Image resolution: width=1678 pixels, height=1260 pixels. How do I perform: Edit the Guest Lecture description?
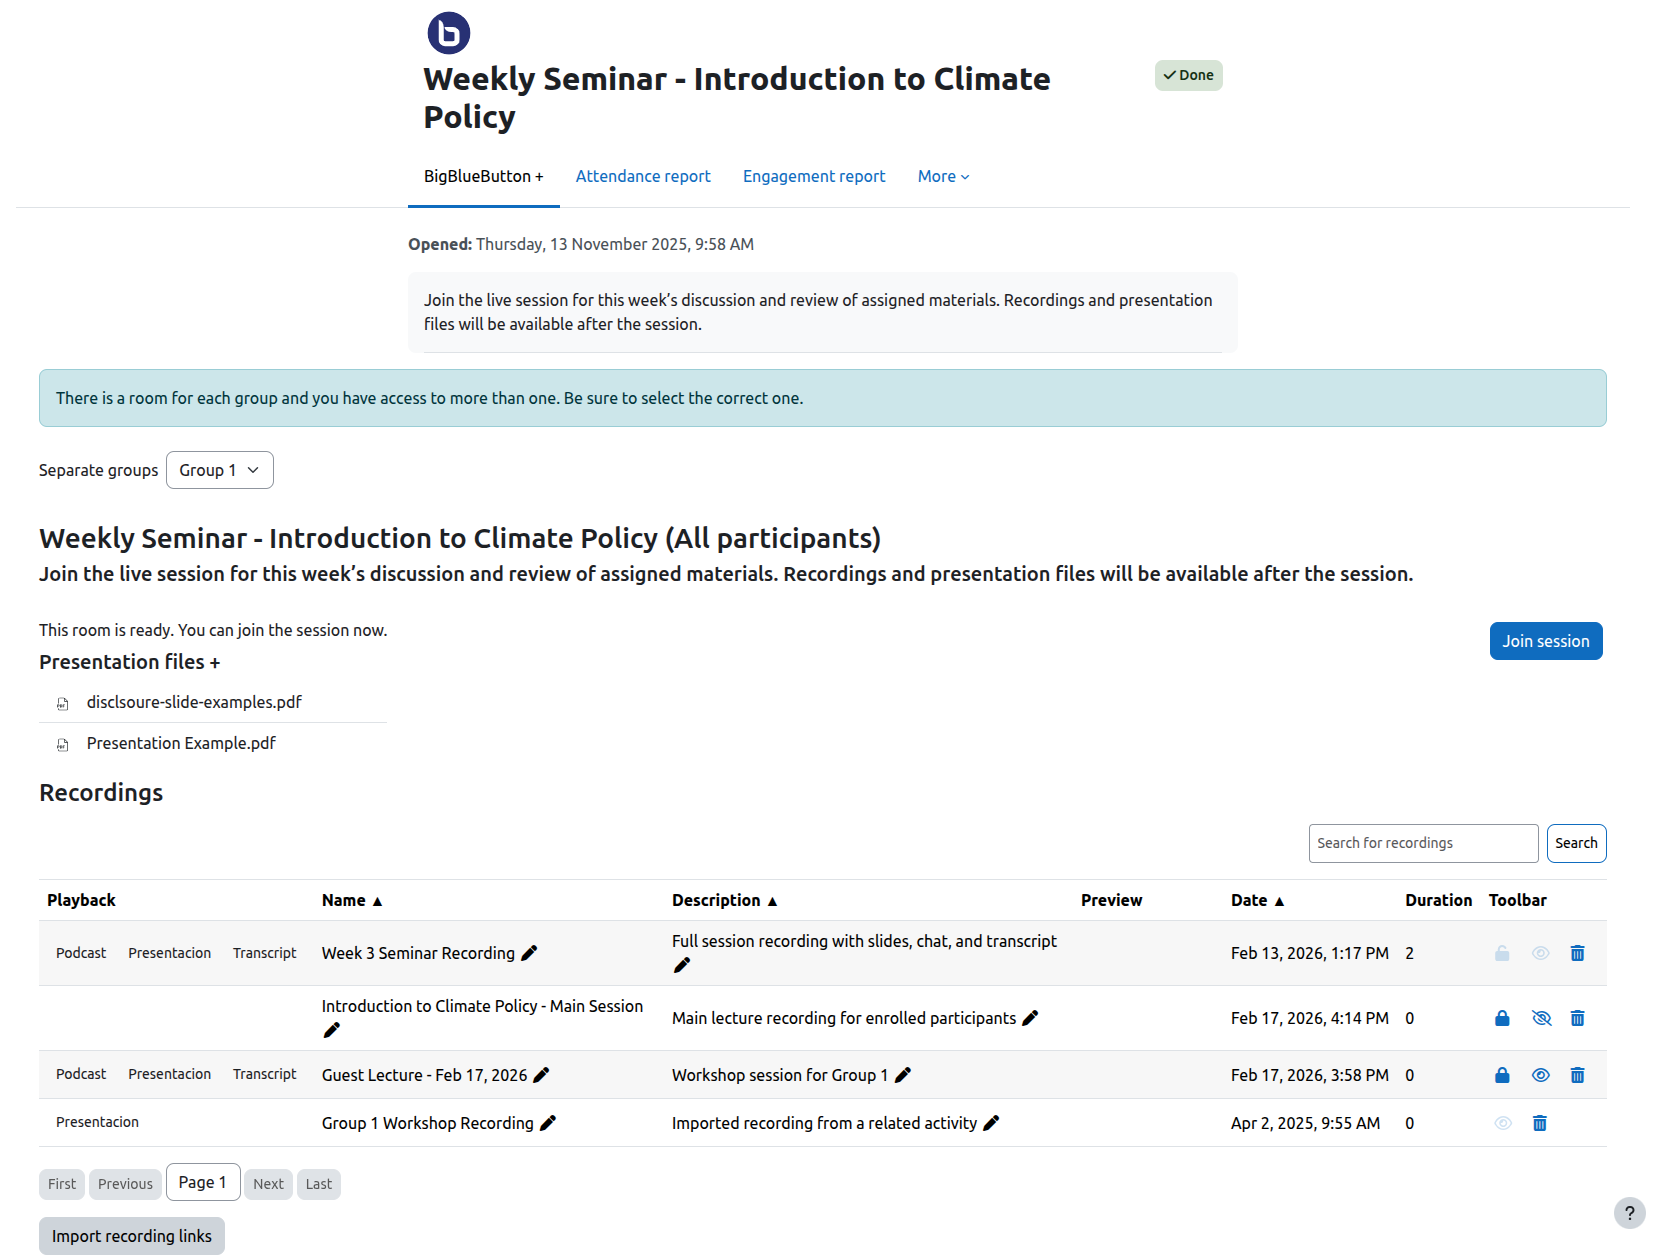coord(903,1075)
